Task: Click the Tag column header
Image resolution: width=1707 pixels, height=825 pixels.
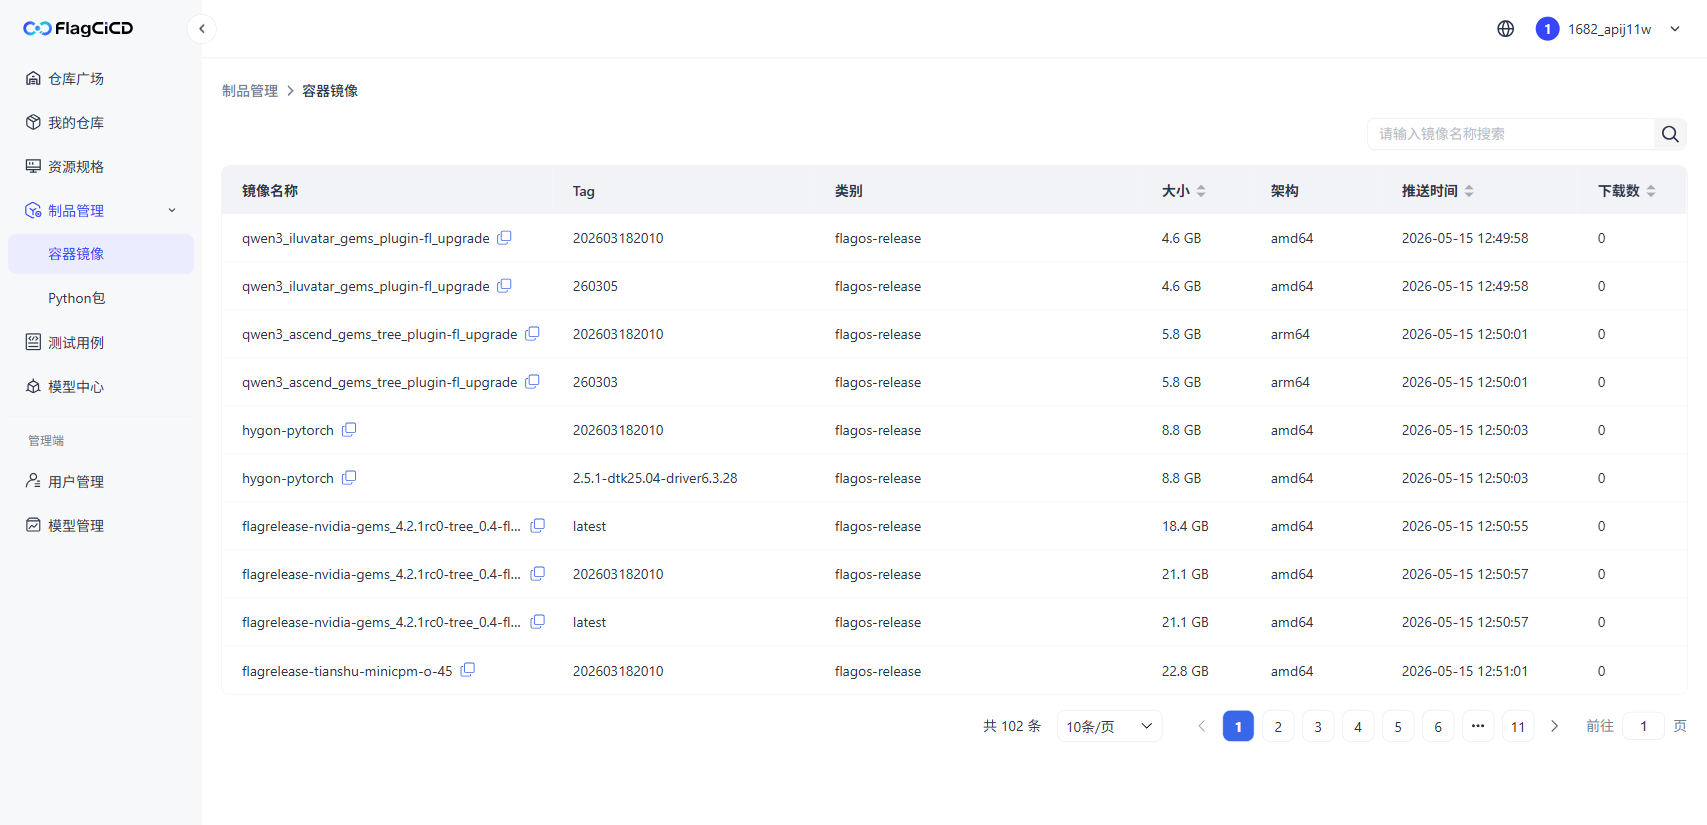Action: (x=584, y=191)
